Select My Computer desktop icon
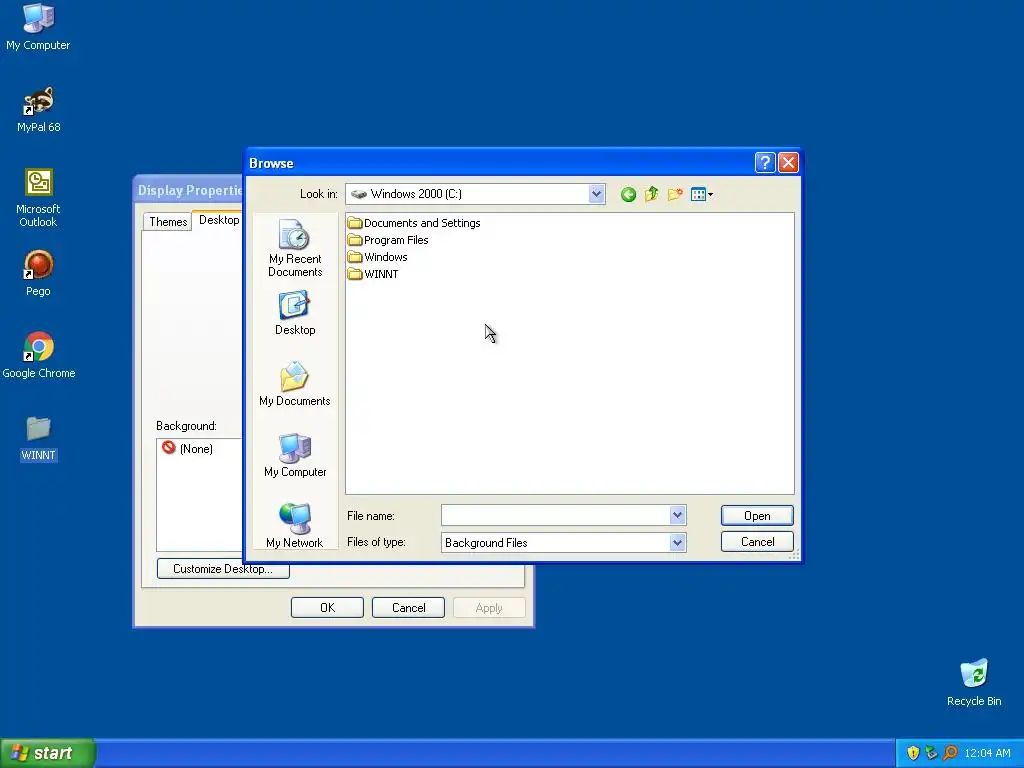The height and width of the screenshot is (768, 1024). [x=38, y=27]
